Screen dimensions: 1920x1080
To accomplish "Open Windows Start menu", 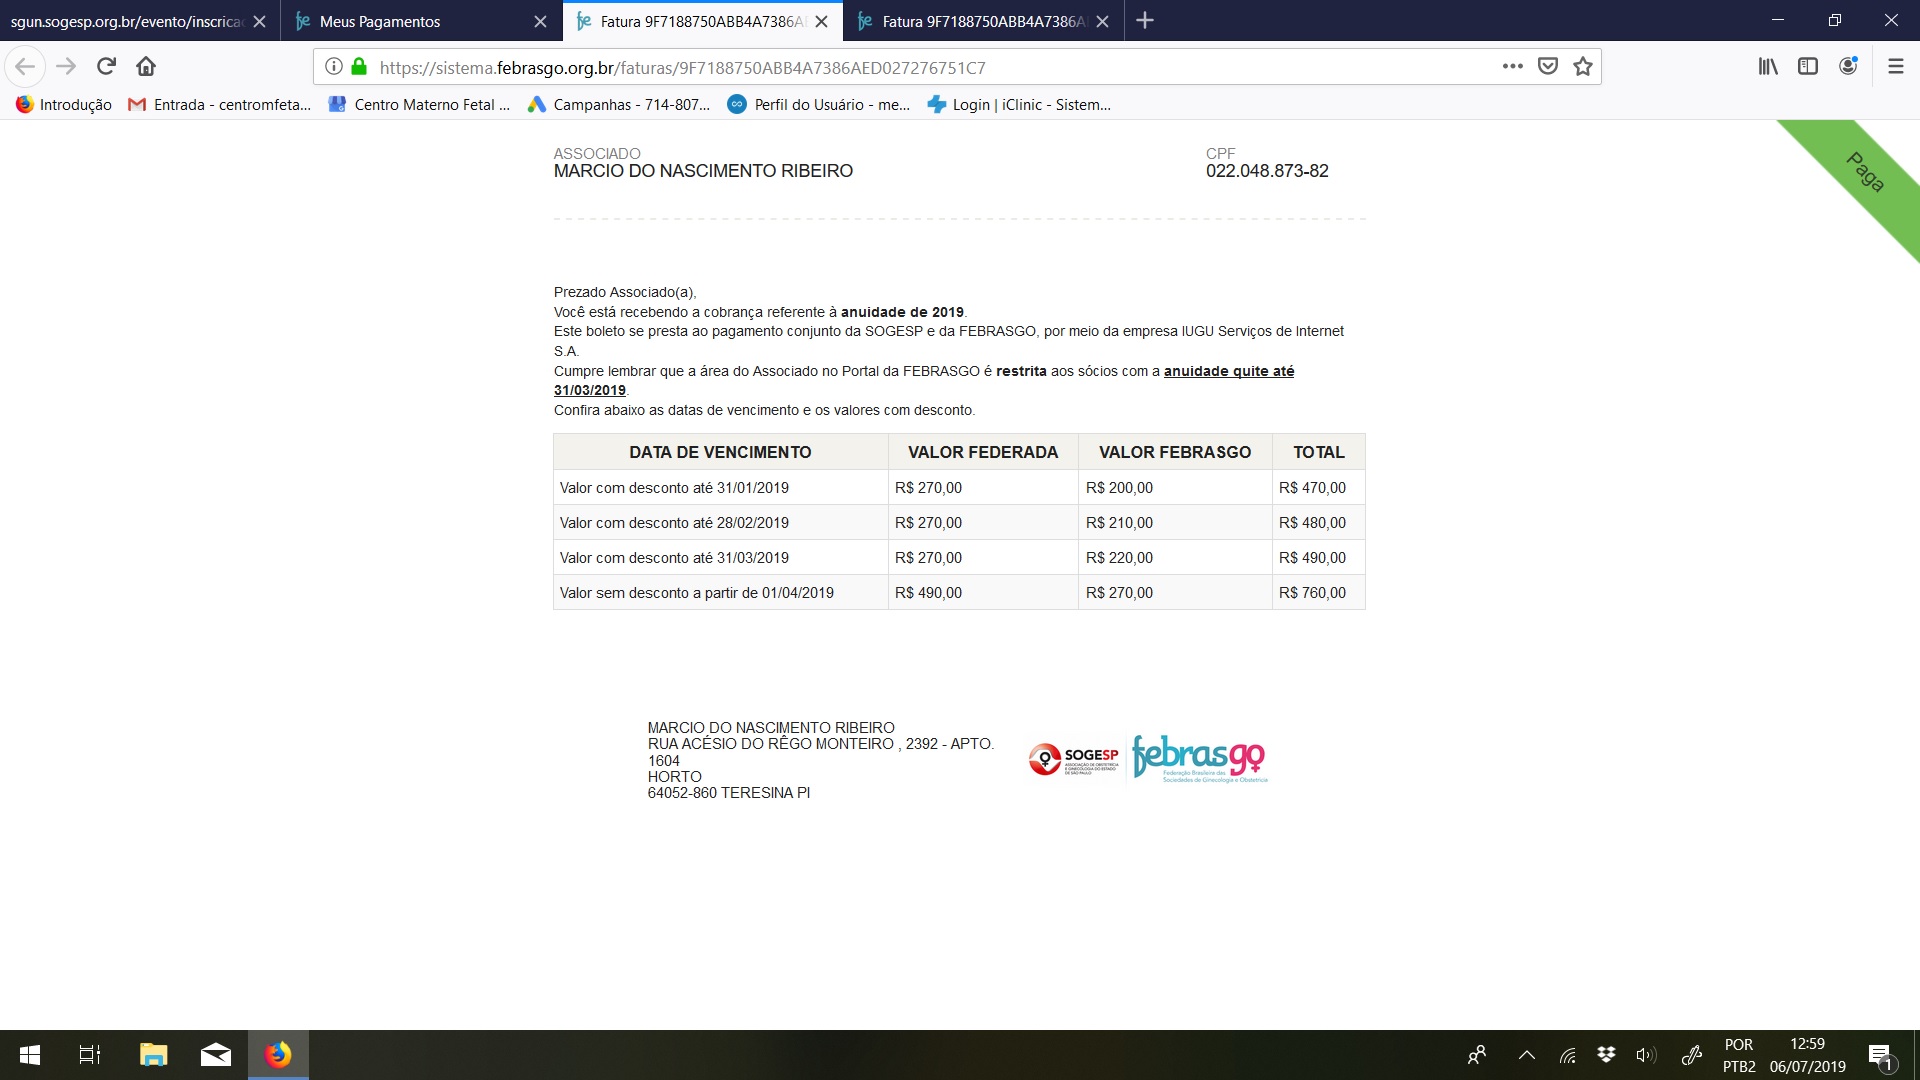I will [30, 1055].
